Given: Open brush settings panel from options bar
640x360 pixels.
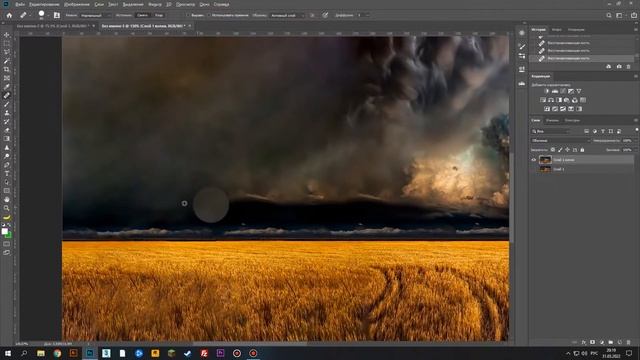Looking at the screenshot, I should point(57,15).
